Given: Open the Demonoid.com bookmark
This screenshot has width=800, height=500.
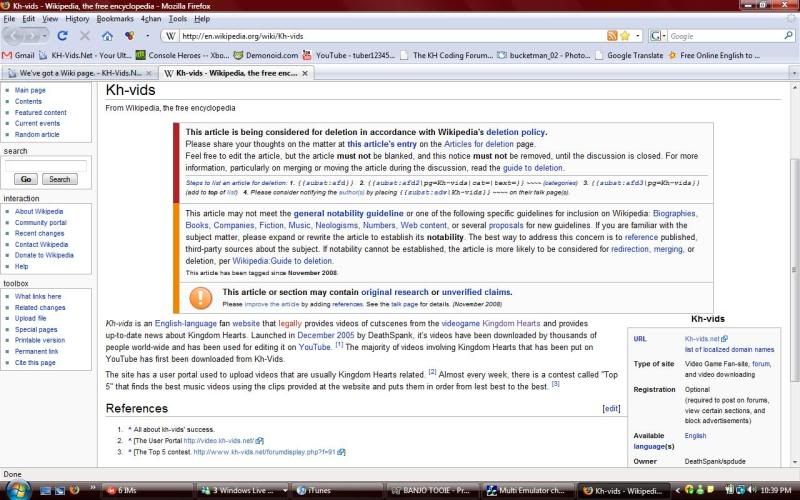Looking at the screenshot, I should [265, 55].
